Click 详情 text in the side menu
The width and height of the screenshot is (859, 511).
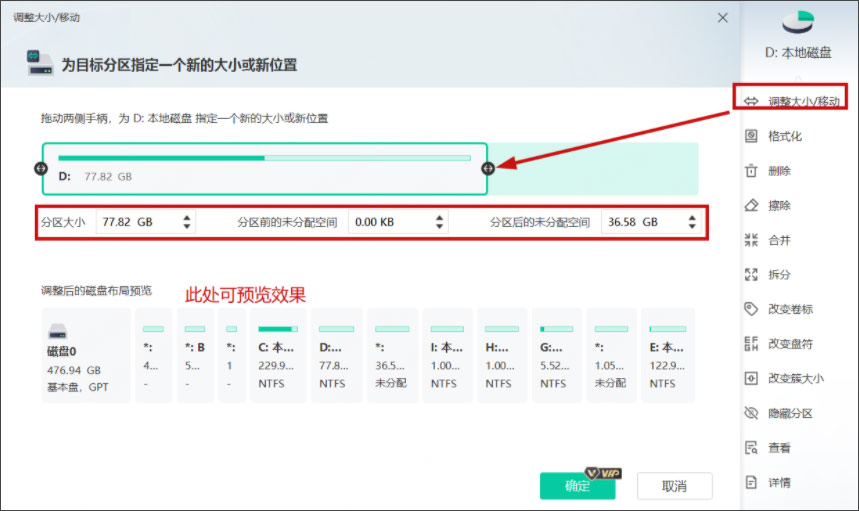[x=779, y=483]
